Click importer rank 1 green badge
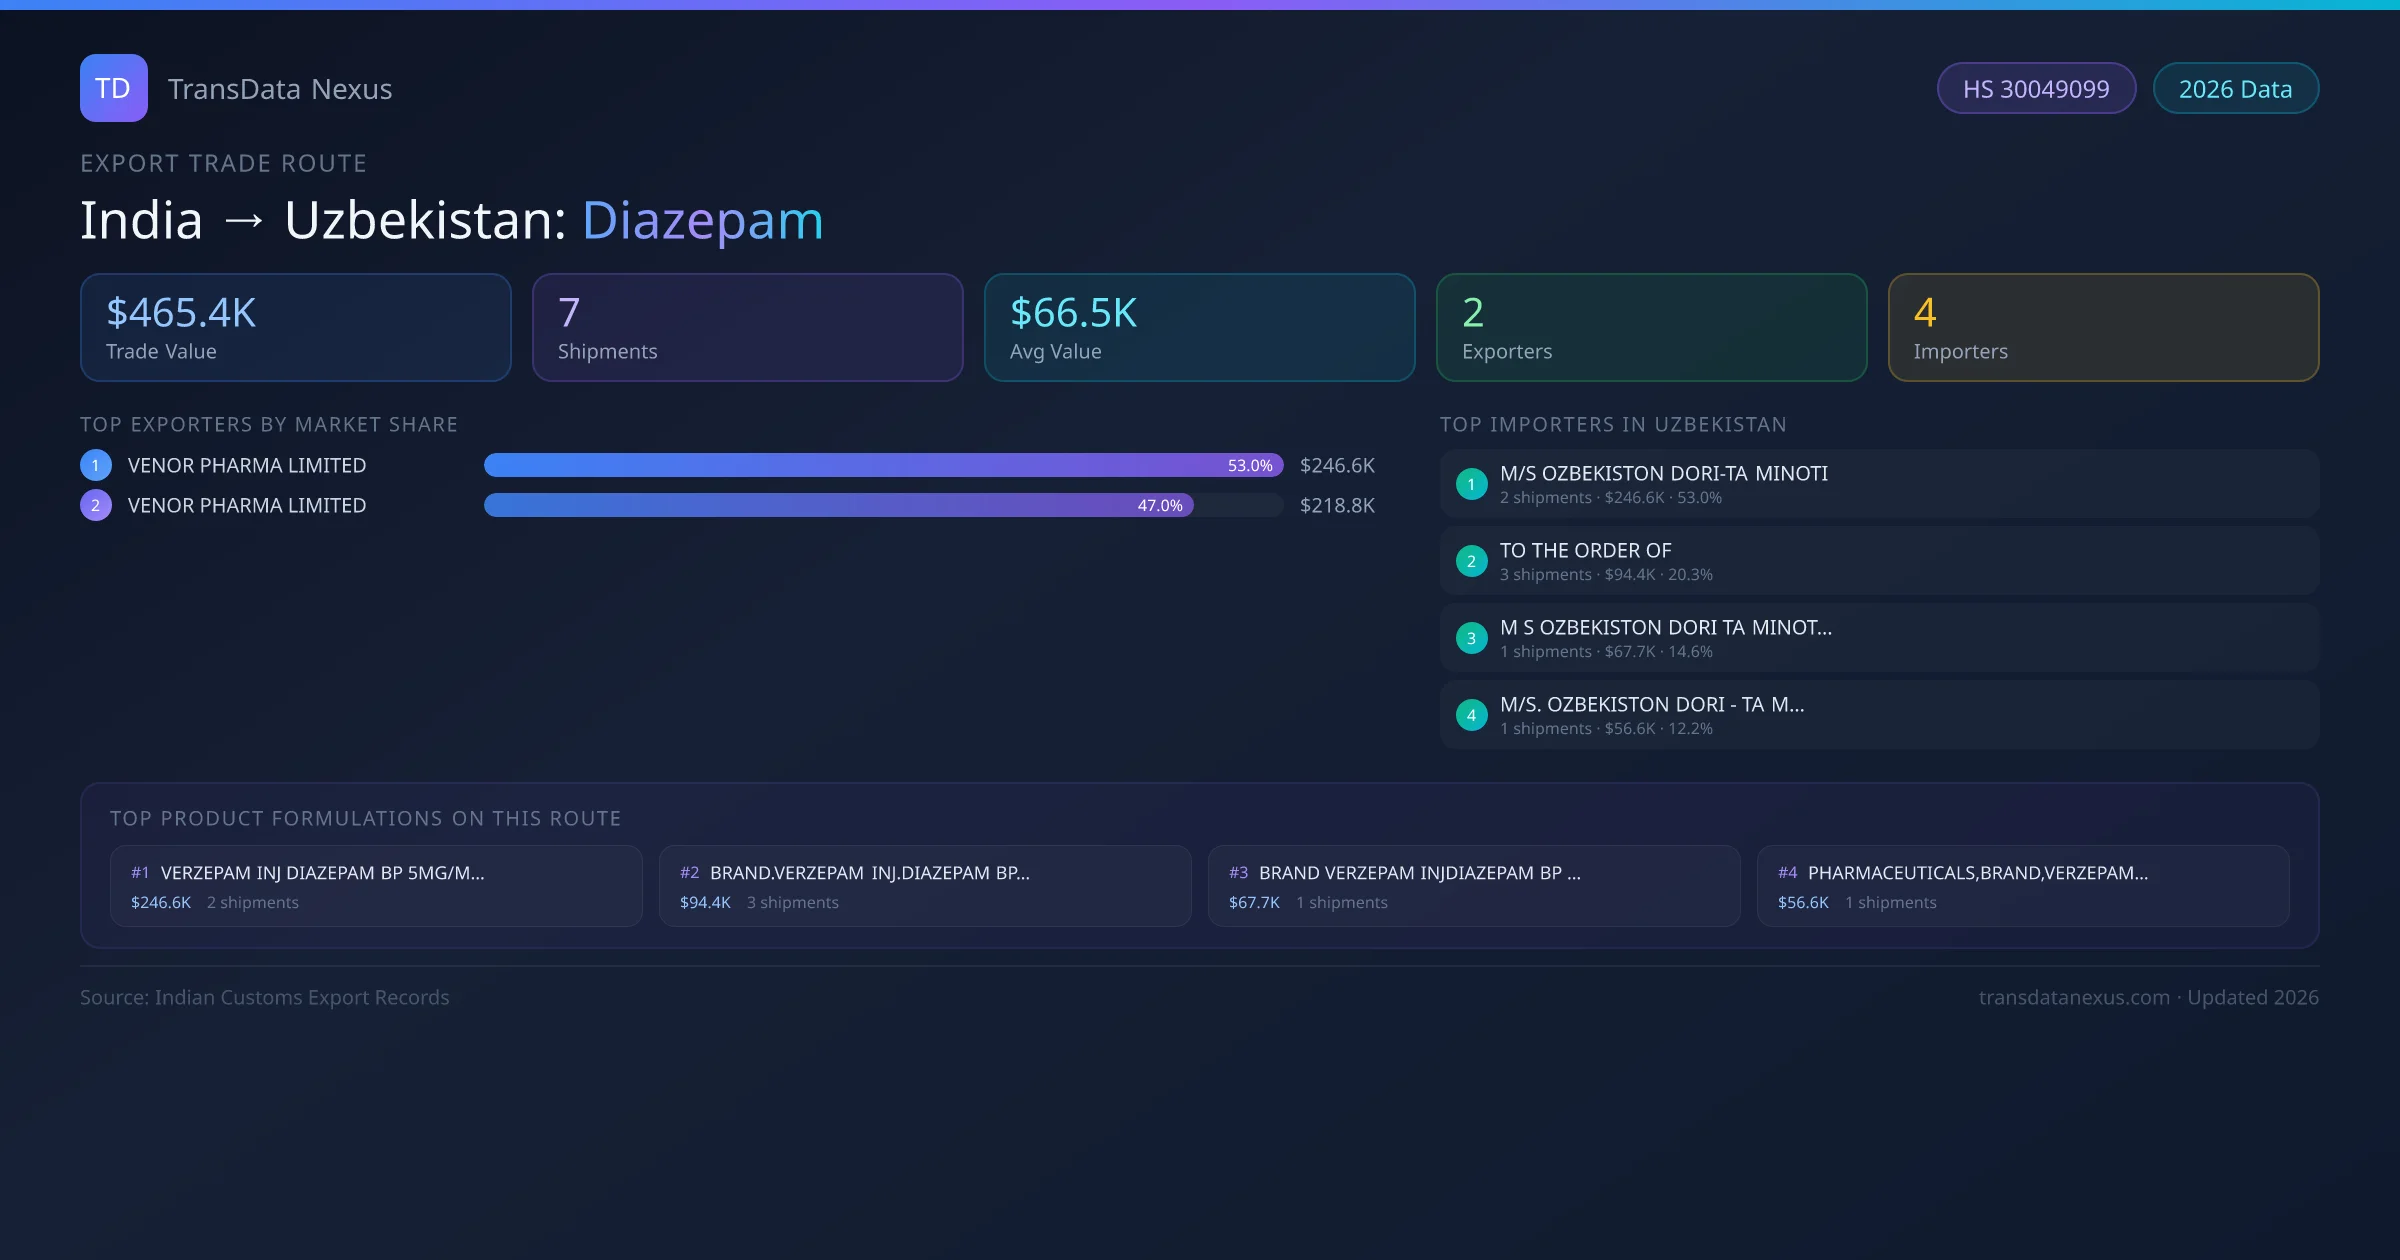This screenshot has height=1260, width=2400. tap(1471, 484)
